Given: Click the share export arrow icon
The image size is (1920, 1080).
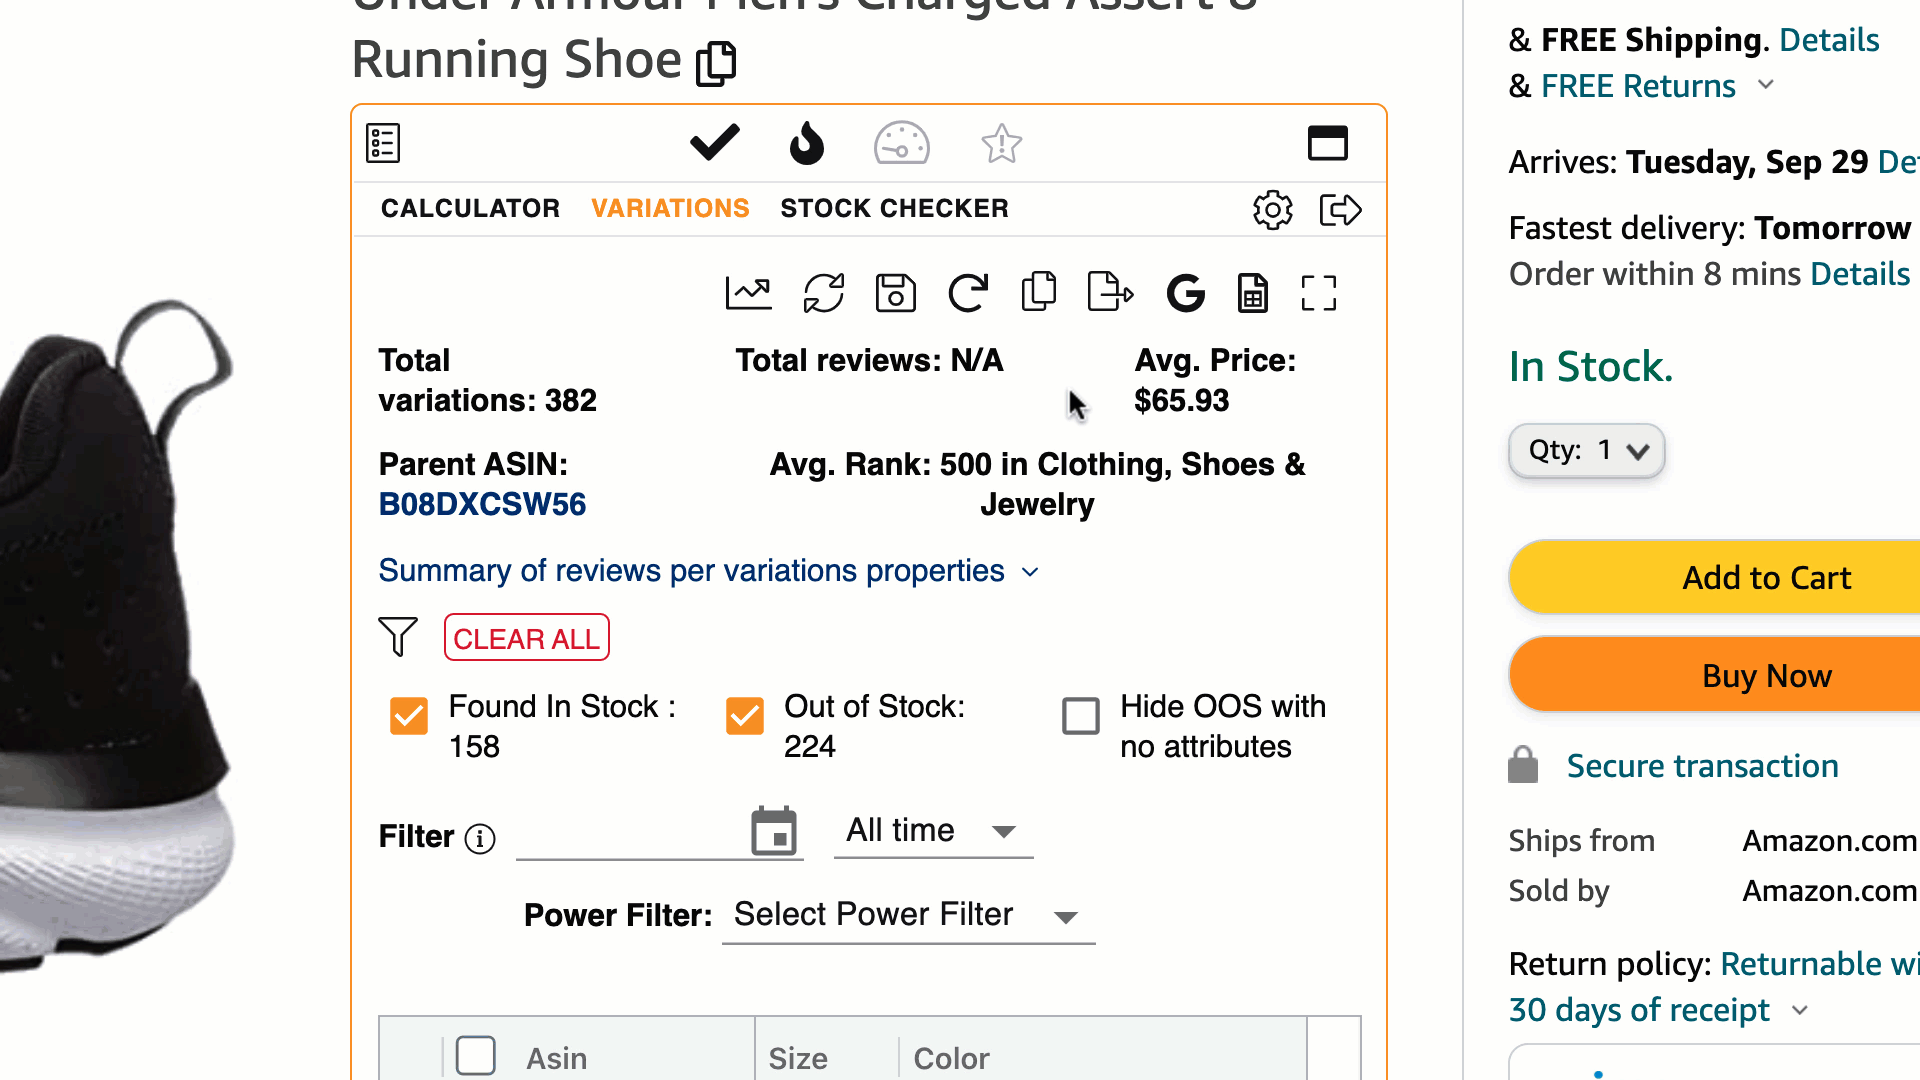Looking at the screenshot, I should [1340, 210].
